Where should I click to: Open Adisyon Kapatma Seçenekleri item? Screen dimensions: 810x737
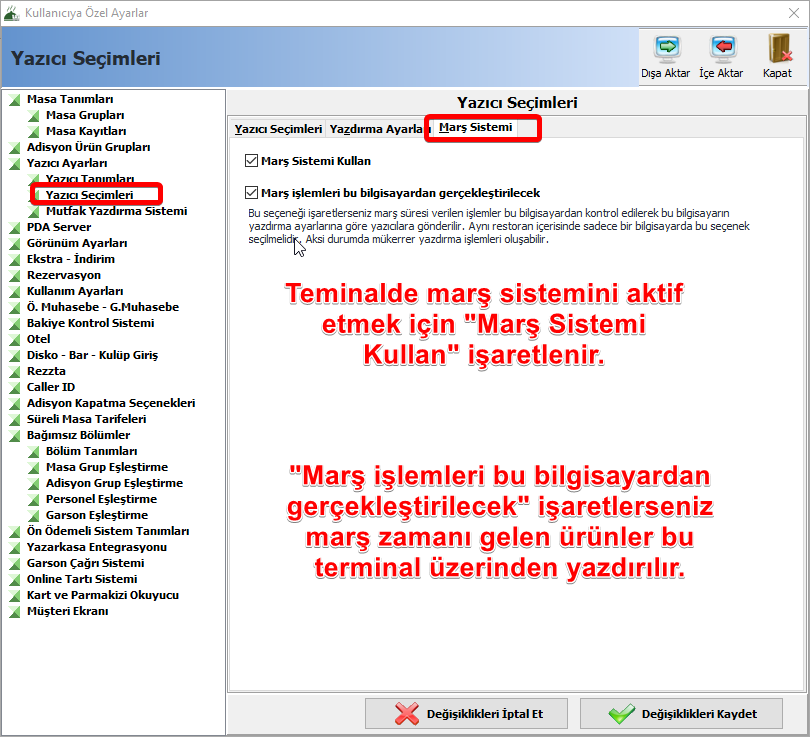pyautogui.click(x=111, y=403)
